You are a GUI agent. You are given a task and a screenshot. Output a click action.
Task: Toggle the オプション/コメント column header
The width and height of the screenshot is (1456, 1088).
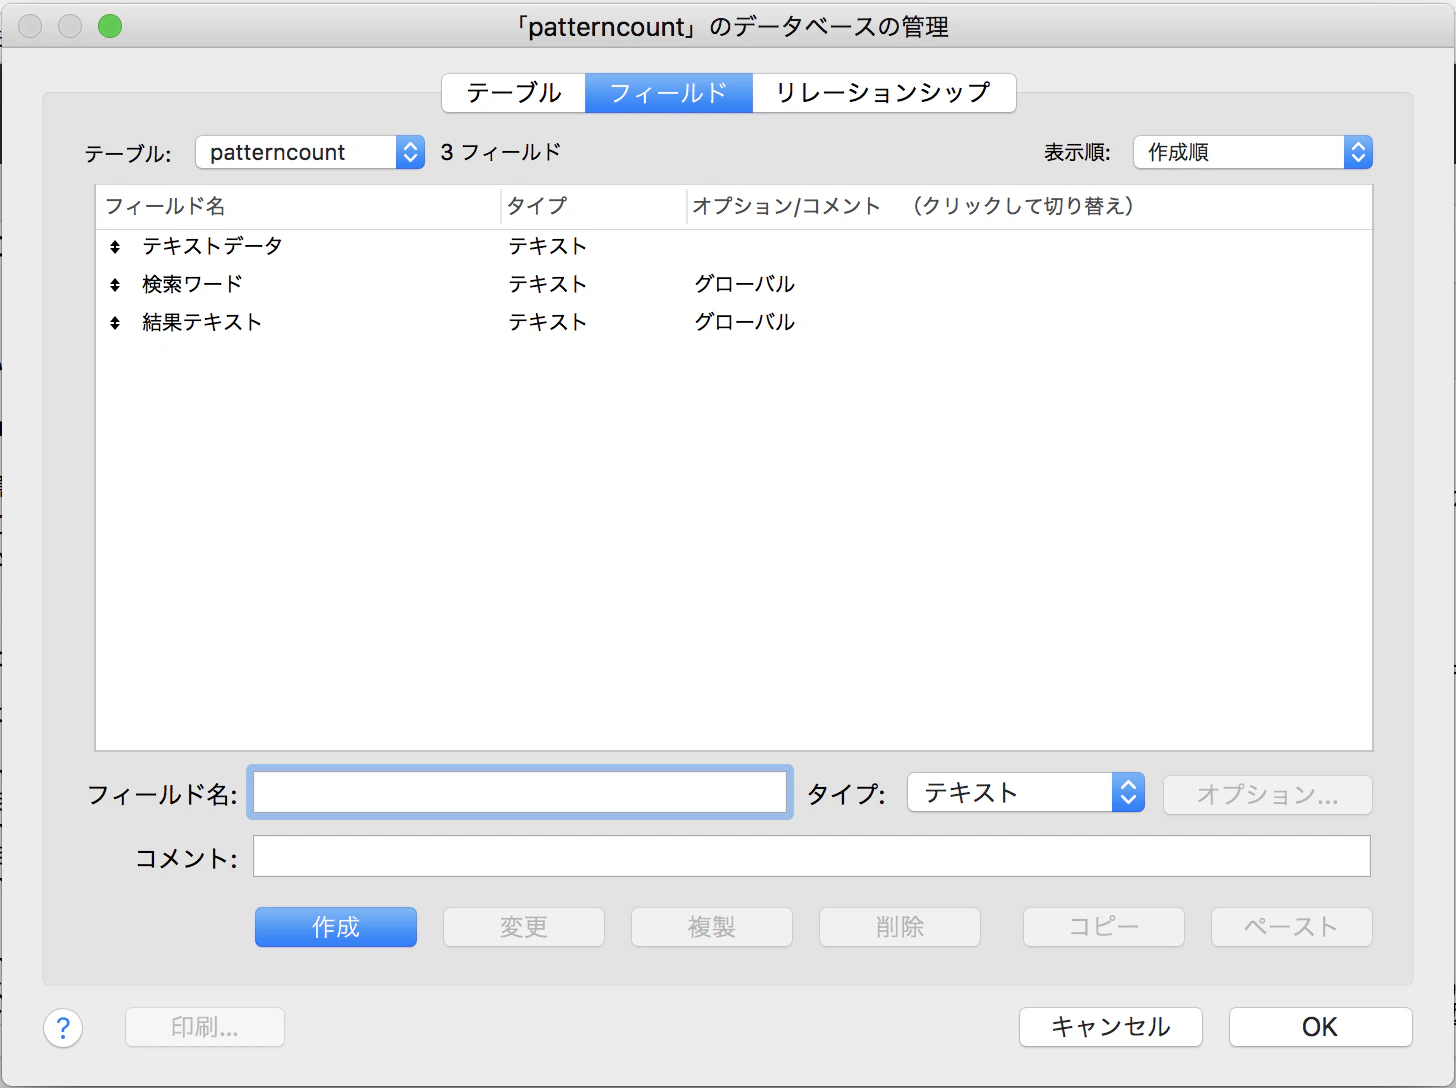tap(1030, 206)
